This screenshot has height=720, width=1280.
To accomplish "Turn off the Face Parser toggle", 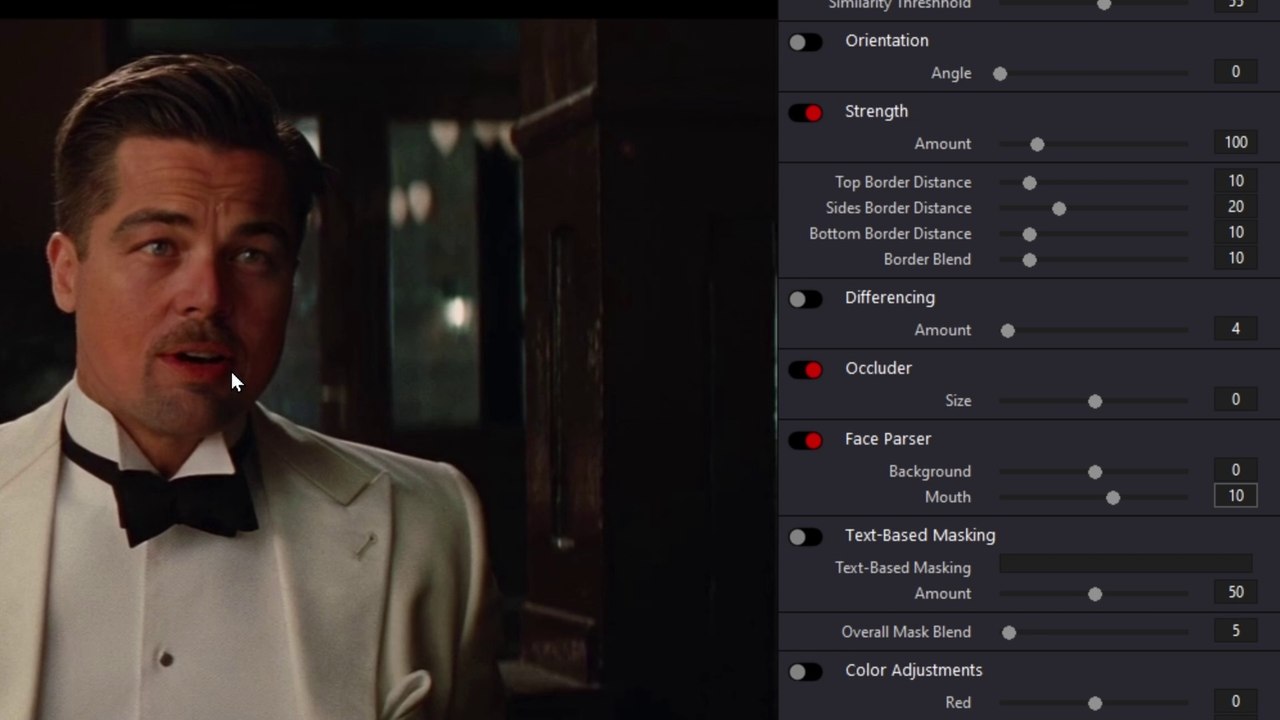I will pyautogui.click(x=805, y=440).
